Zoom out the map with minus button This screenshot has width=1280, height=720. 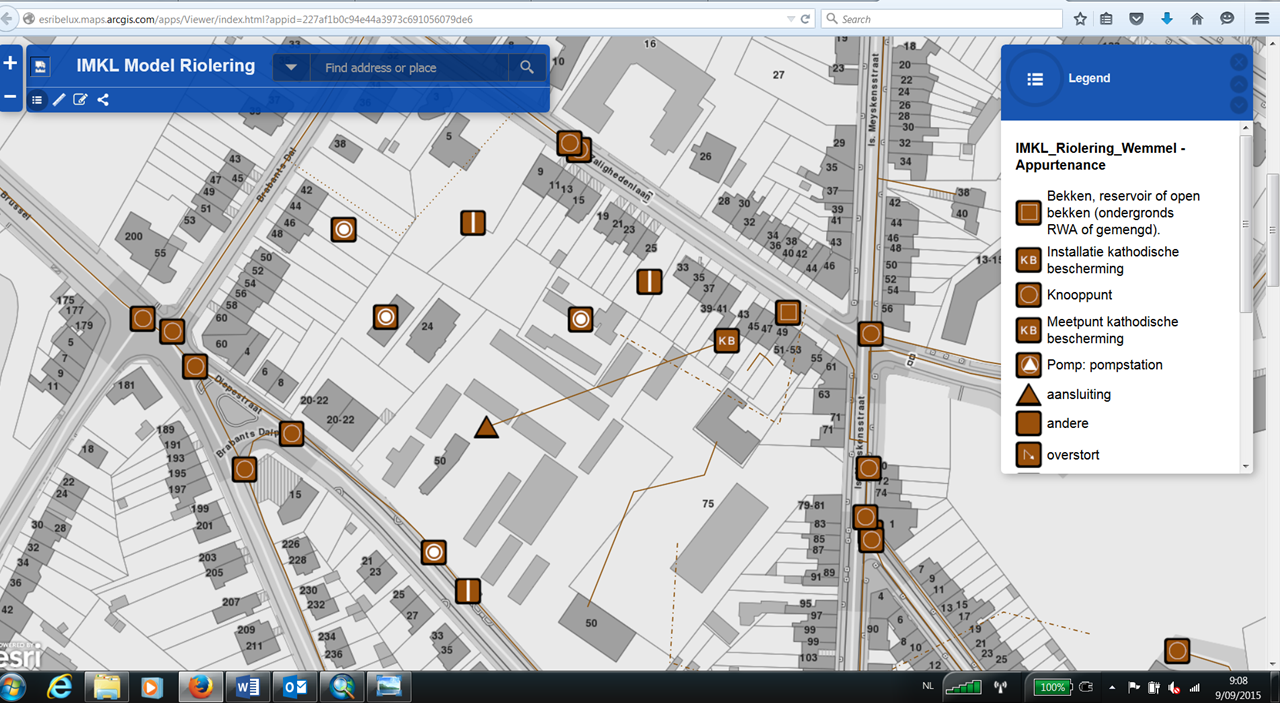pyautogui.click(x=10, y=97)
